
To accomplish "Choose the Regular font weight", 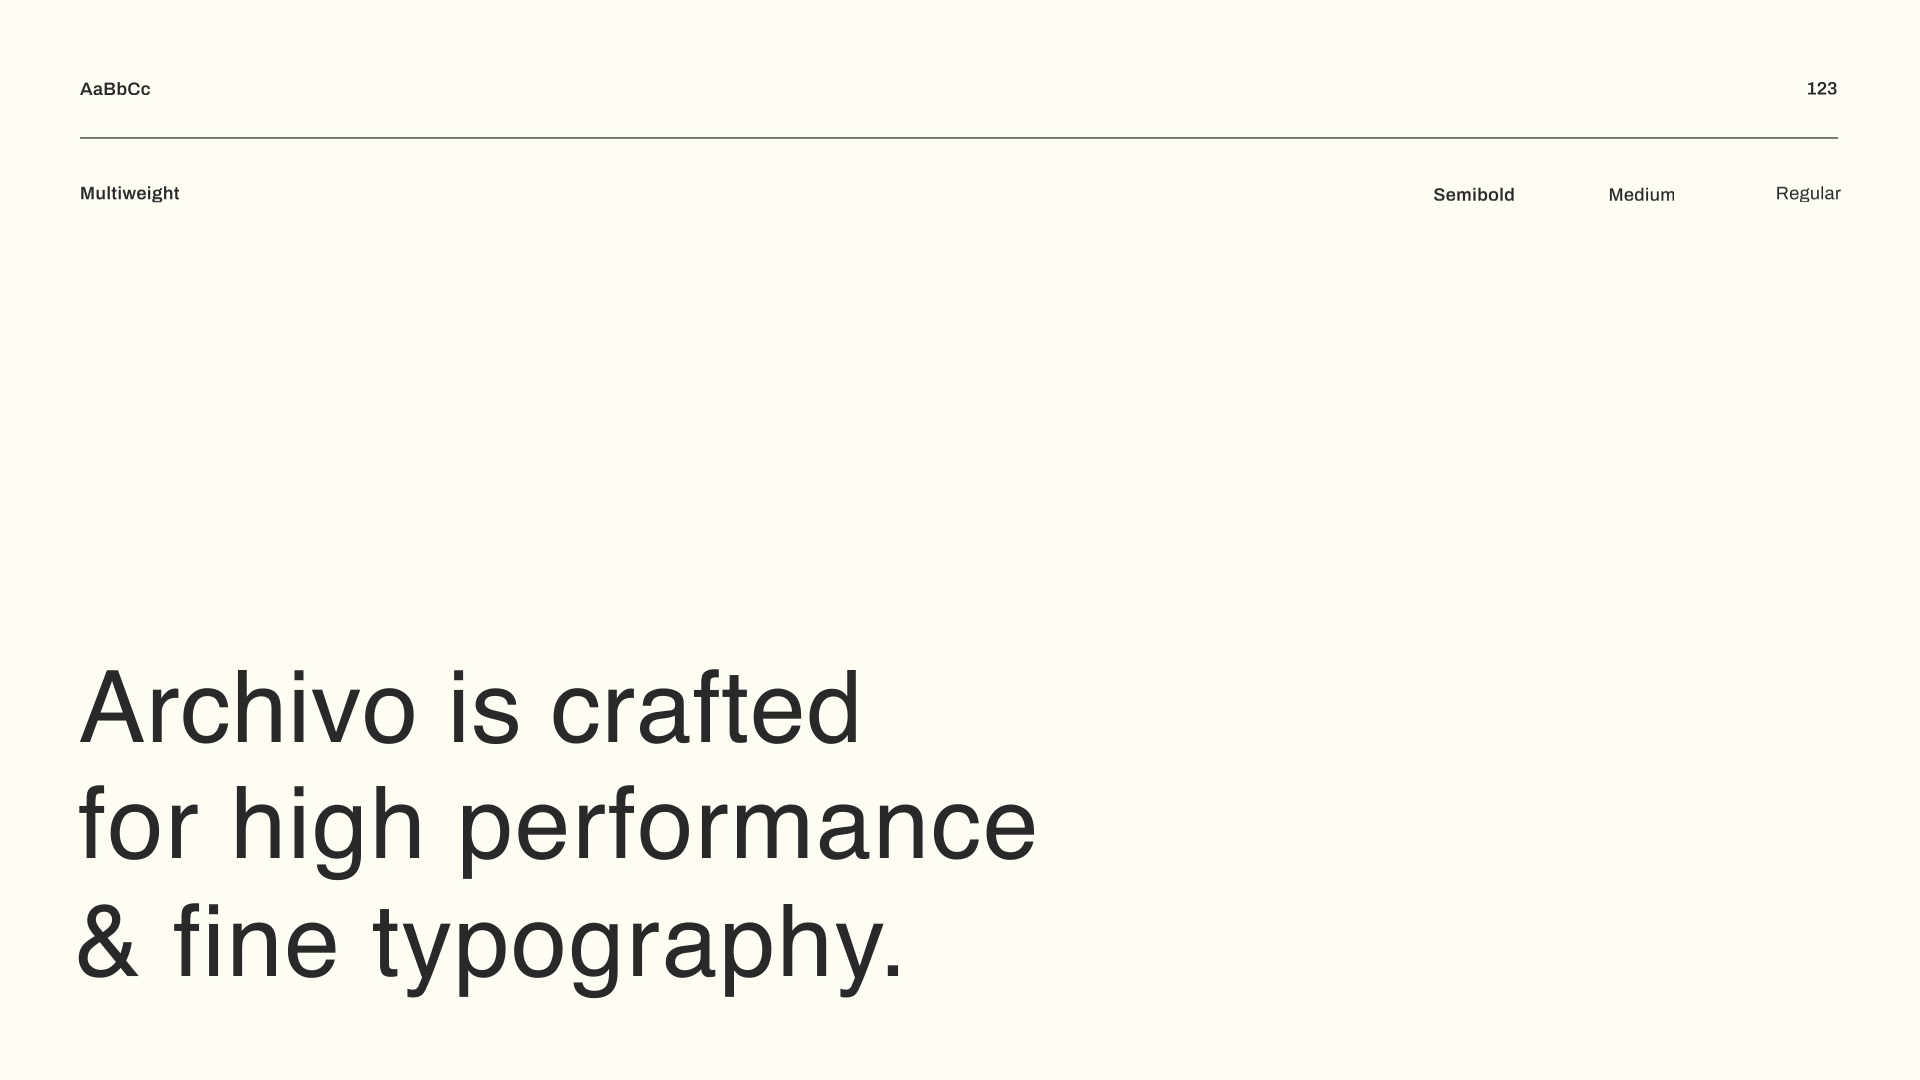I will (1808, 194).
